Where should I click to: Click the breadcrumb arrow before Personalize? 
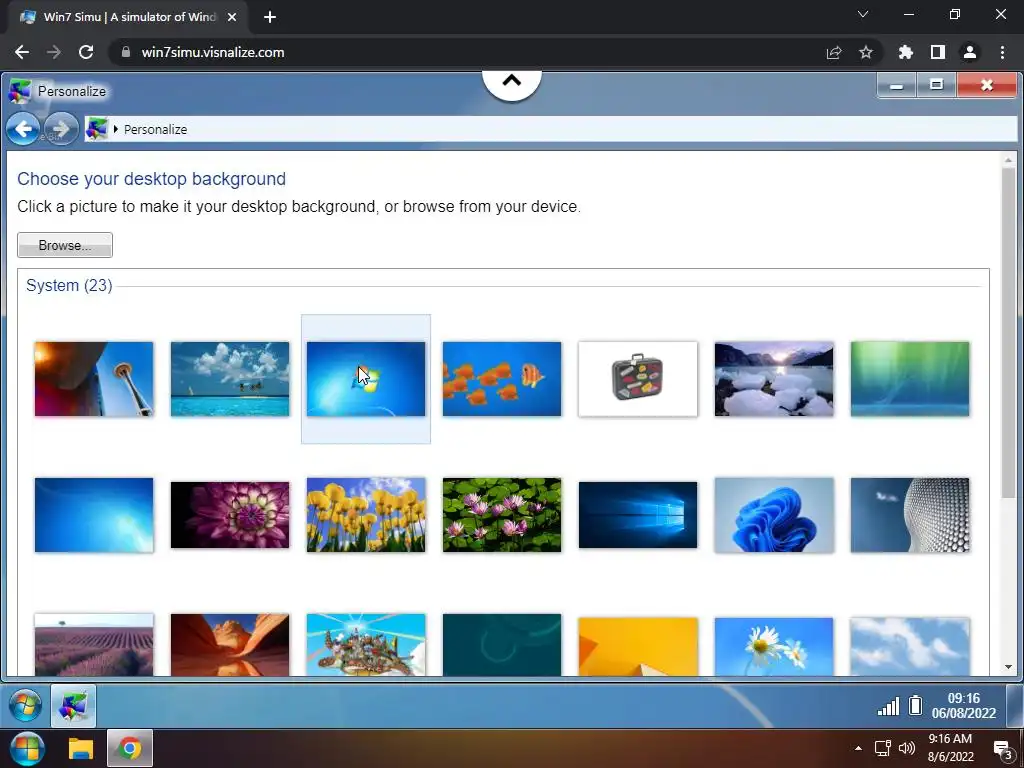point(116,129)
